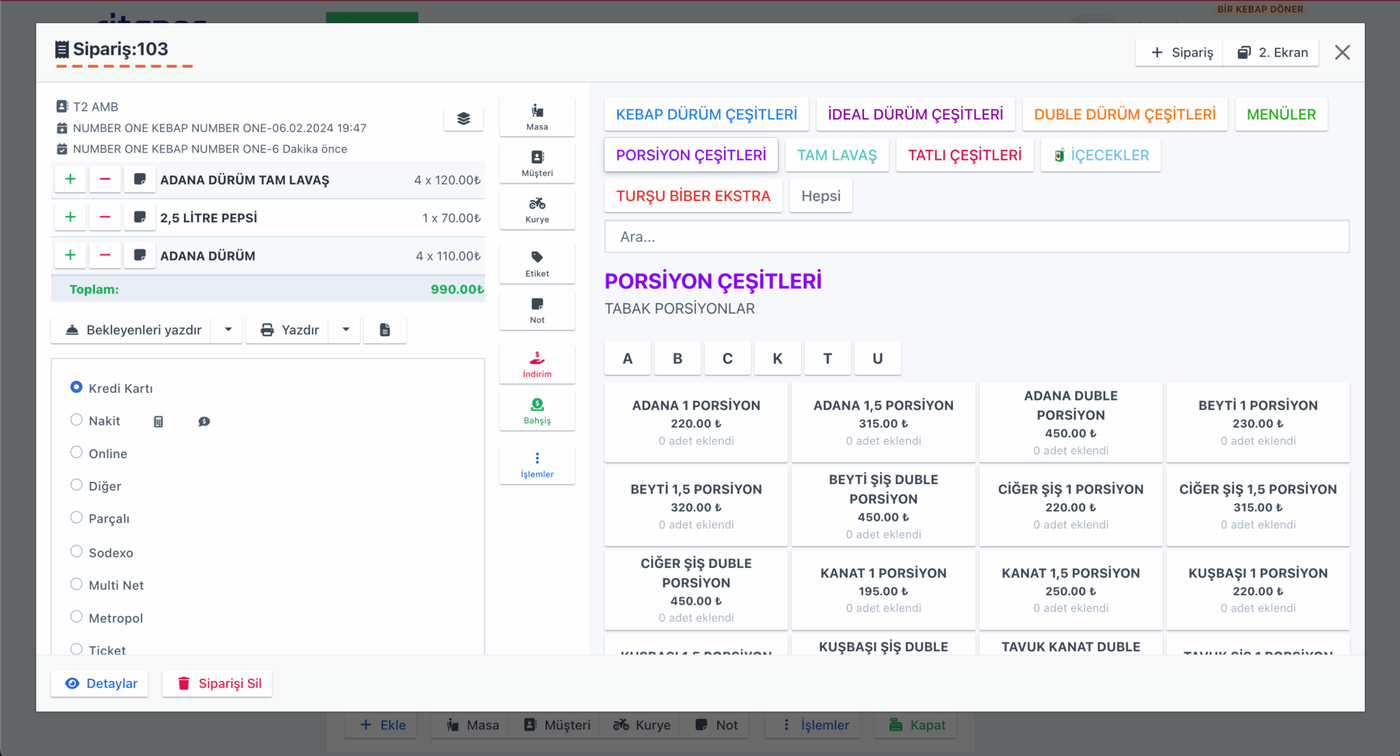1400x756 pixels.
Task: Choose the Multi Net payment option
Action: 76,584
